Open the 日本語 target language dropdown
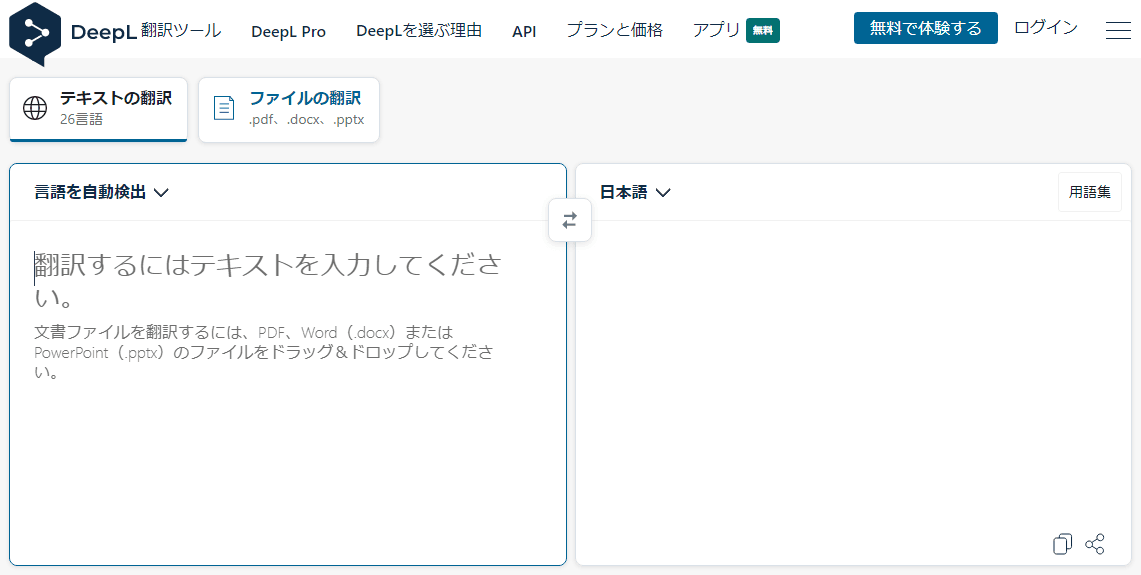Screen dimensions: 1141x575 coord(635,192)
